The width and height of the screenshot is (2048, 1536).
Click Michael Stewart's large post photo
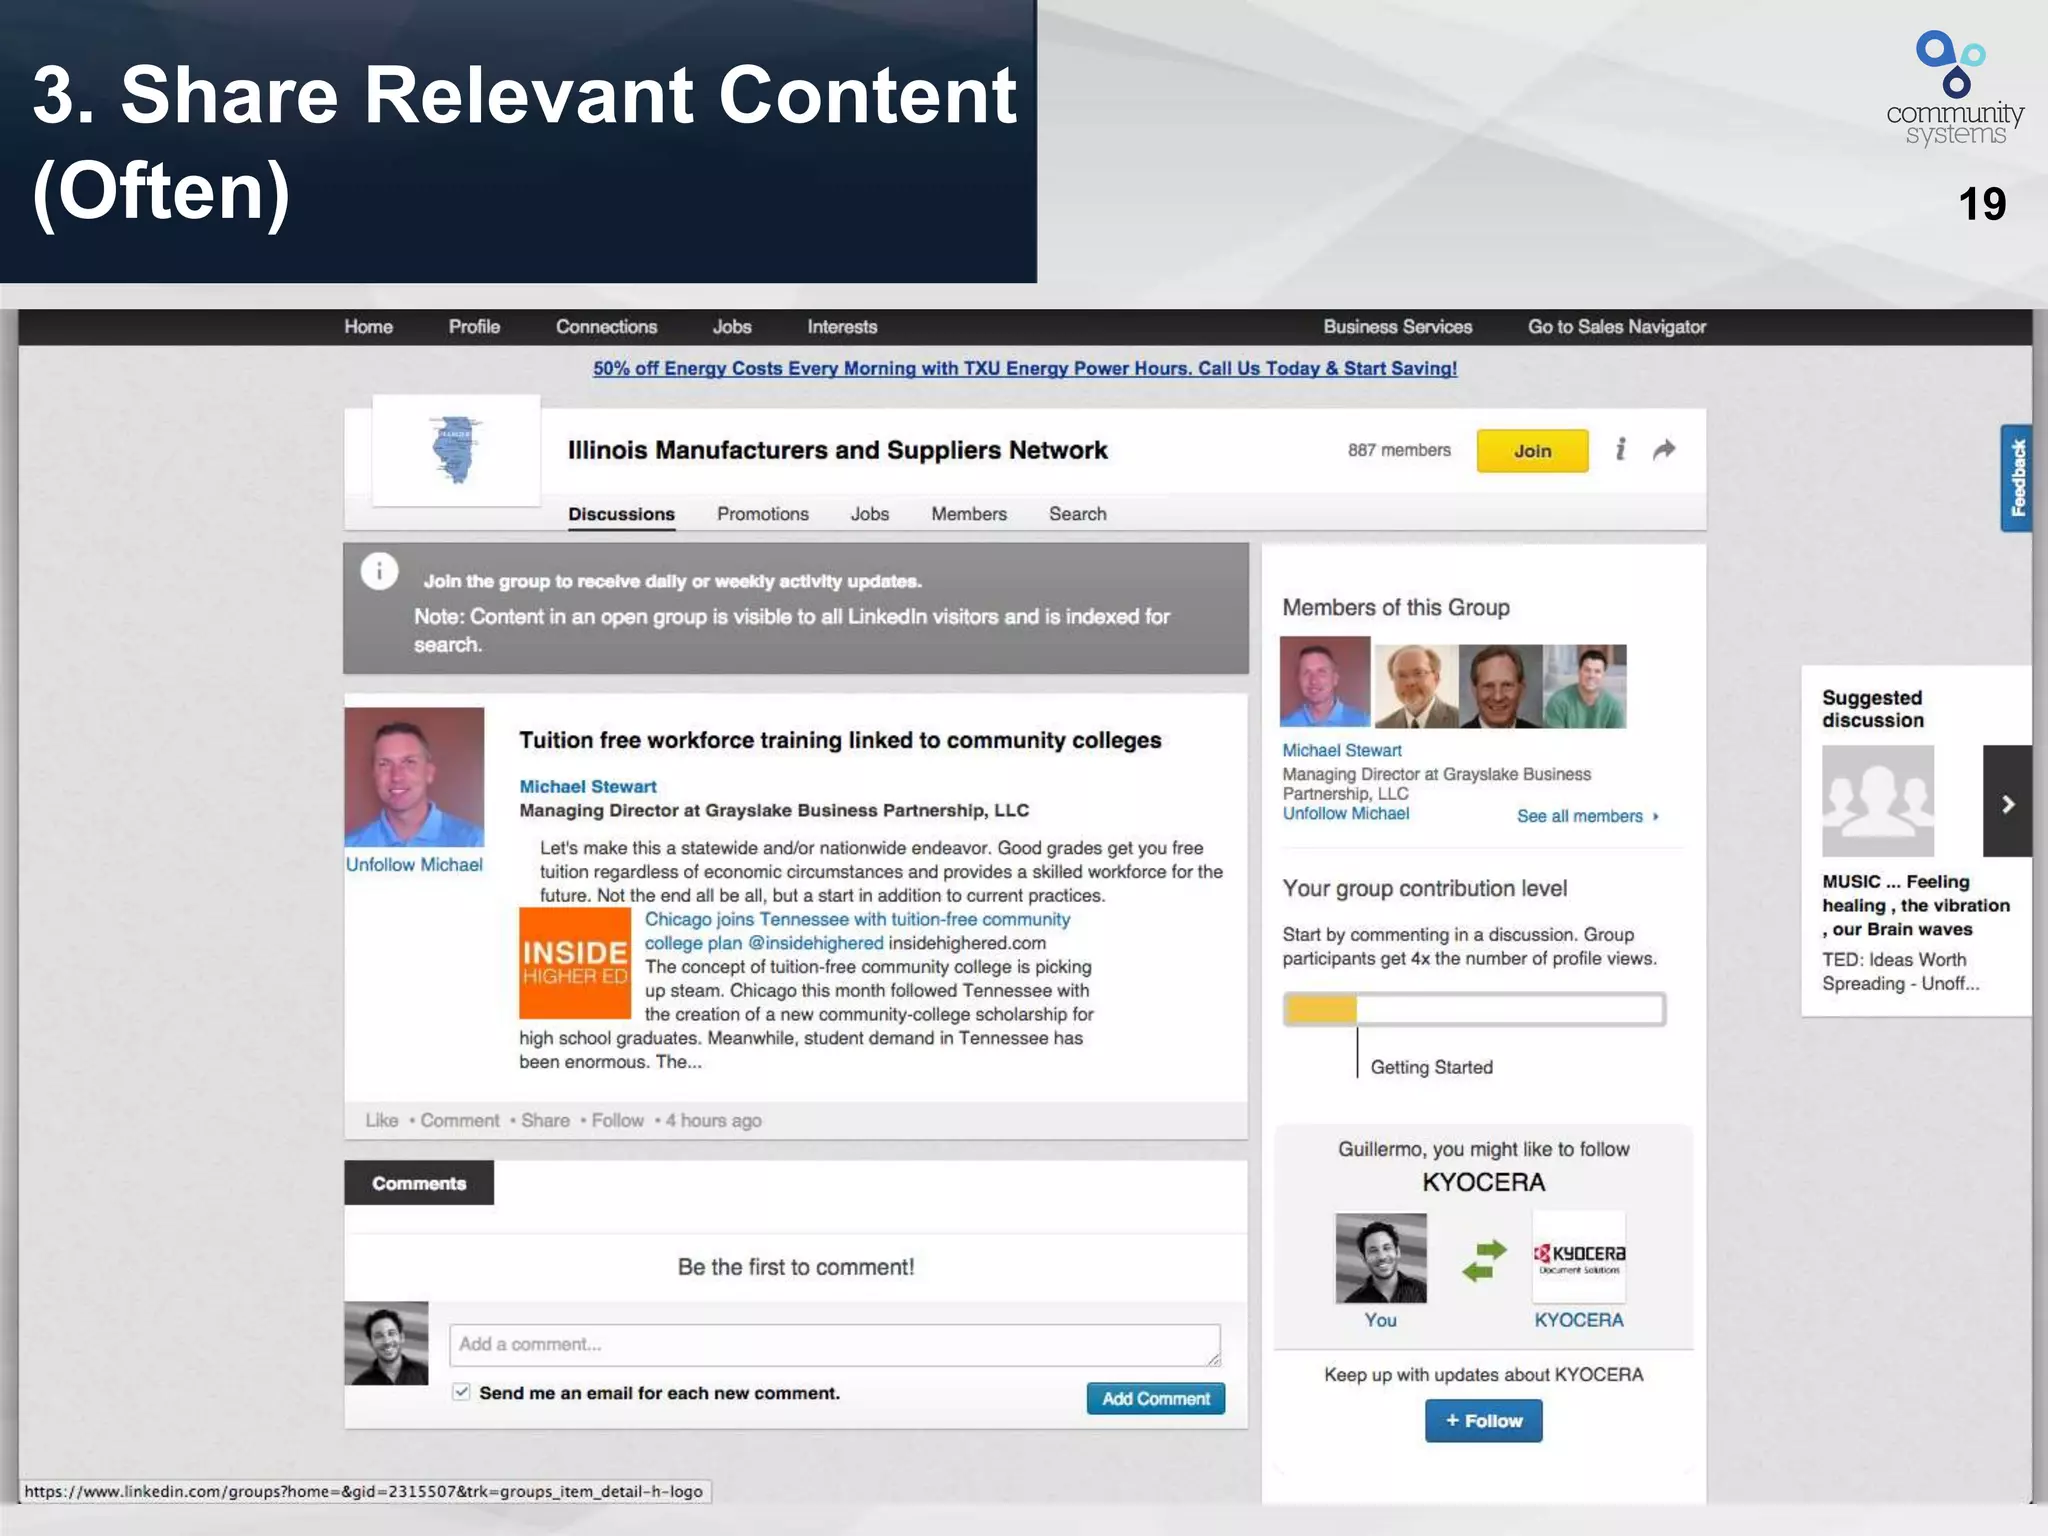click(414, 777)
